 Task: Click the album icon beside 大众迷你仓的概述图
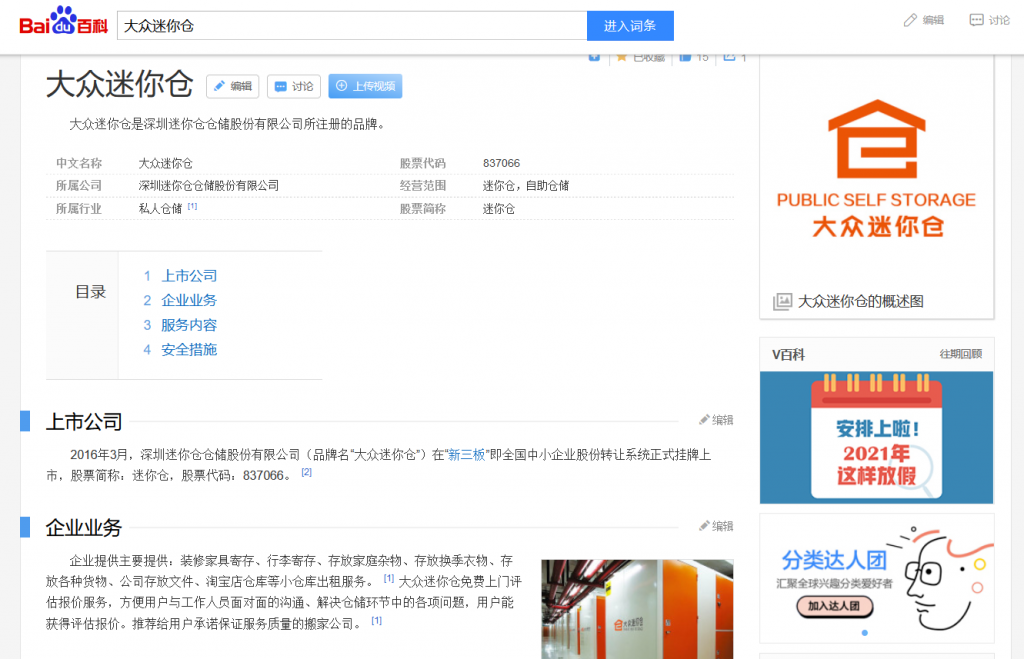tap(782, 302)
